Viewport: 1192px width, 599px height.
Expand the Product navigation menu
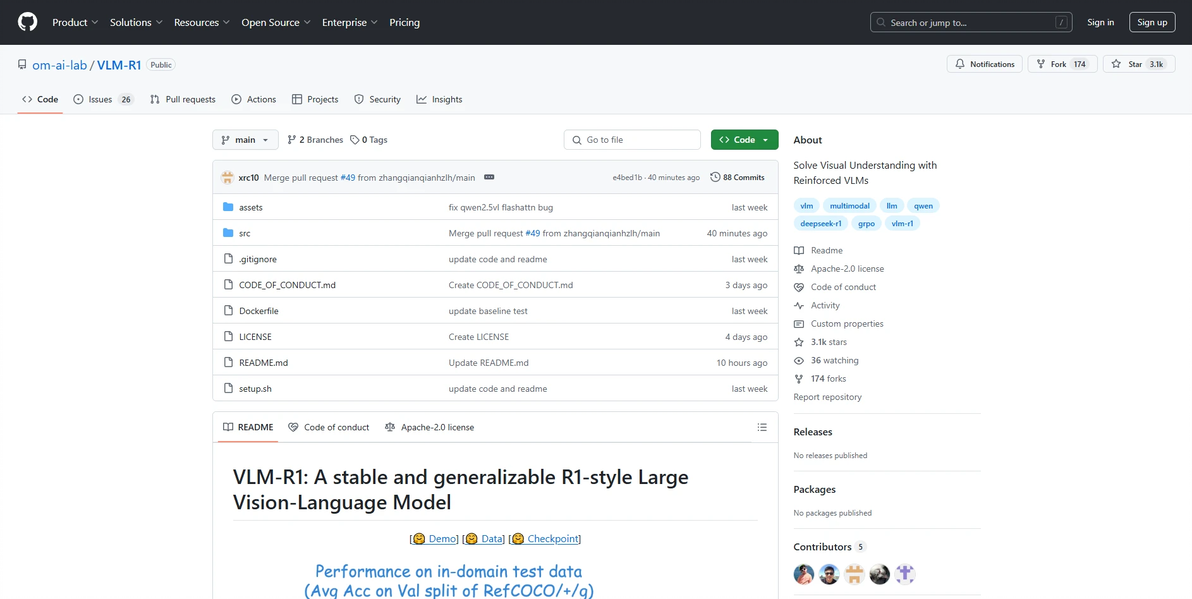pos(75,22)
